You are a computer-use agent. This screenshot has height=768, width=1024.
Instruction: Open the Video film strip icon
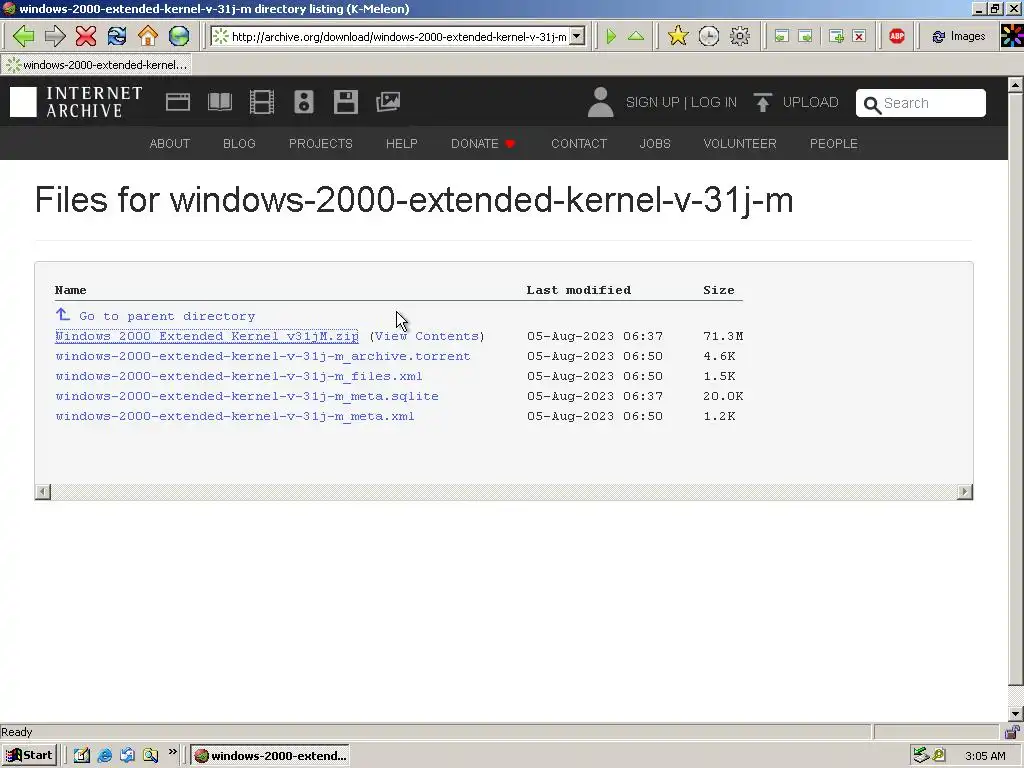point(262,102)
